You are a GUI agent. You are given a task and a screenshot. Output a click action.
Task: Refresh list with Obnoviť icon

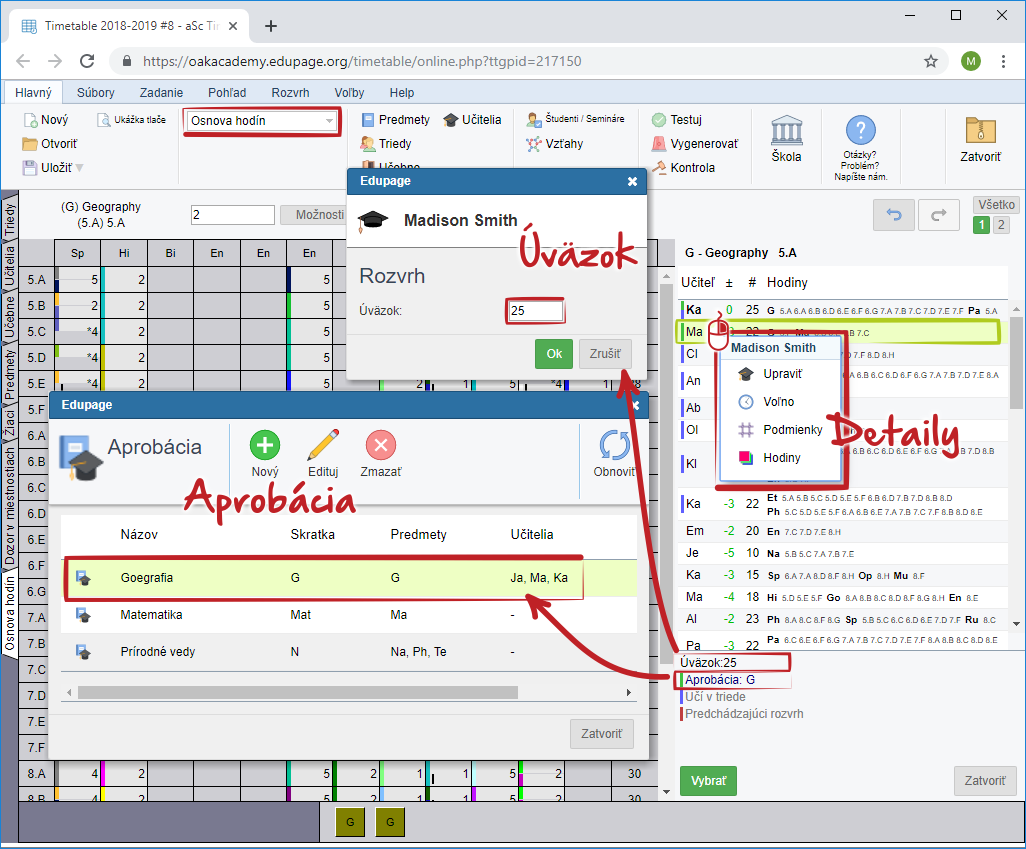614,447
